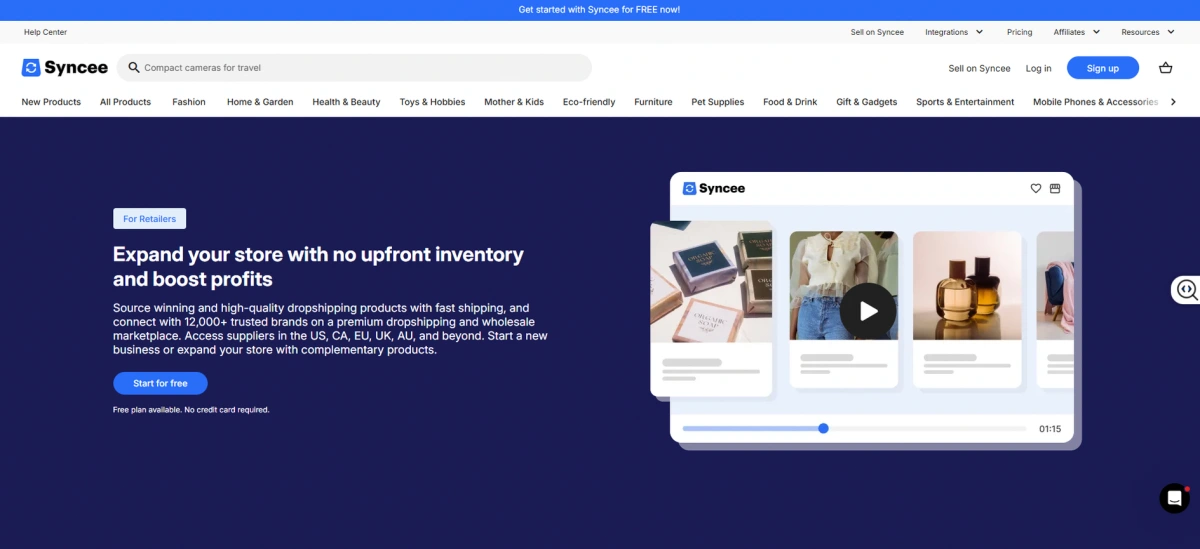Click the Syncee logo inside the video preview
This screenshot has height=549, width=1200.
click(x=713, y=188)
